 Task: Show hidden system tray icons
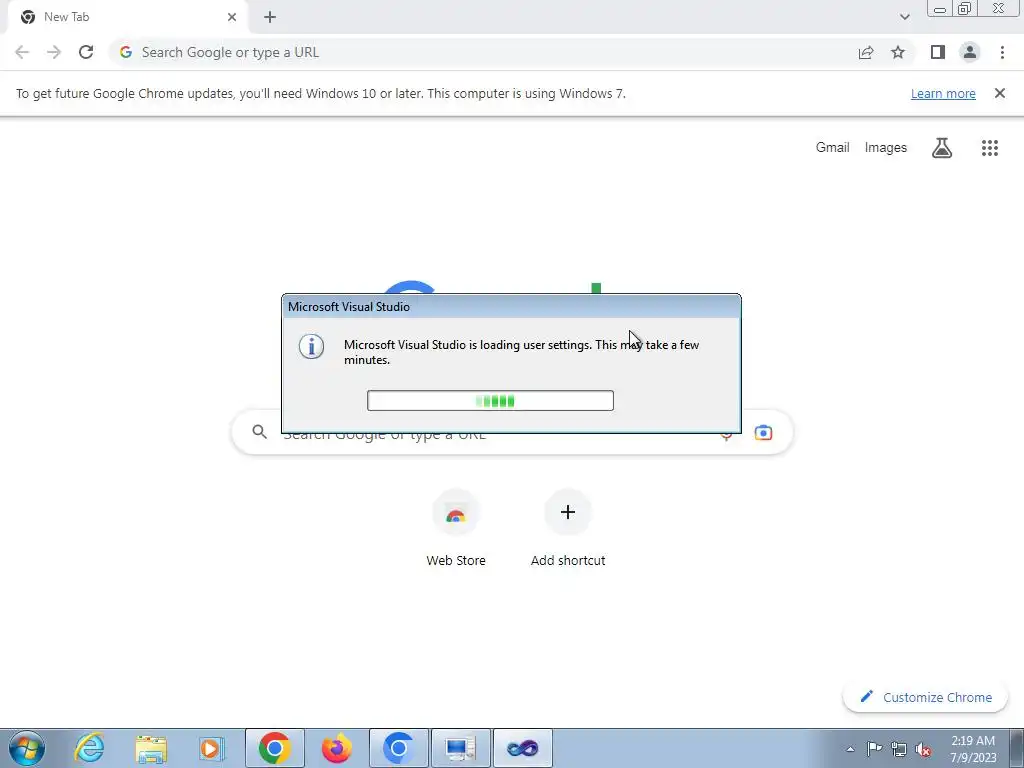[850, 749]
